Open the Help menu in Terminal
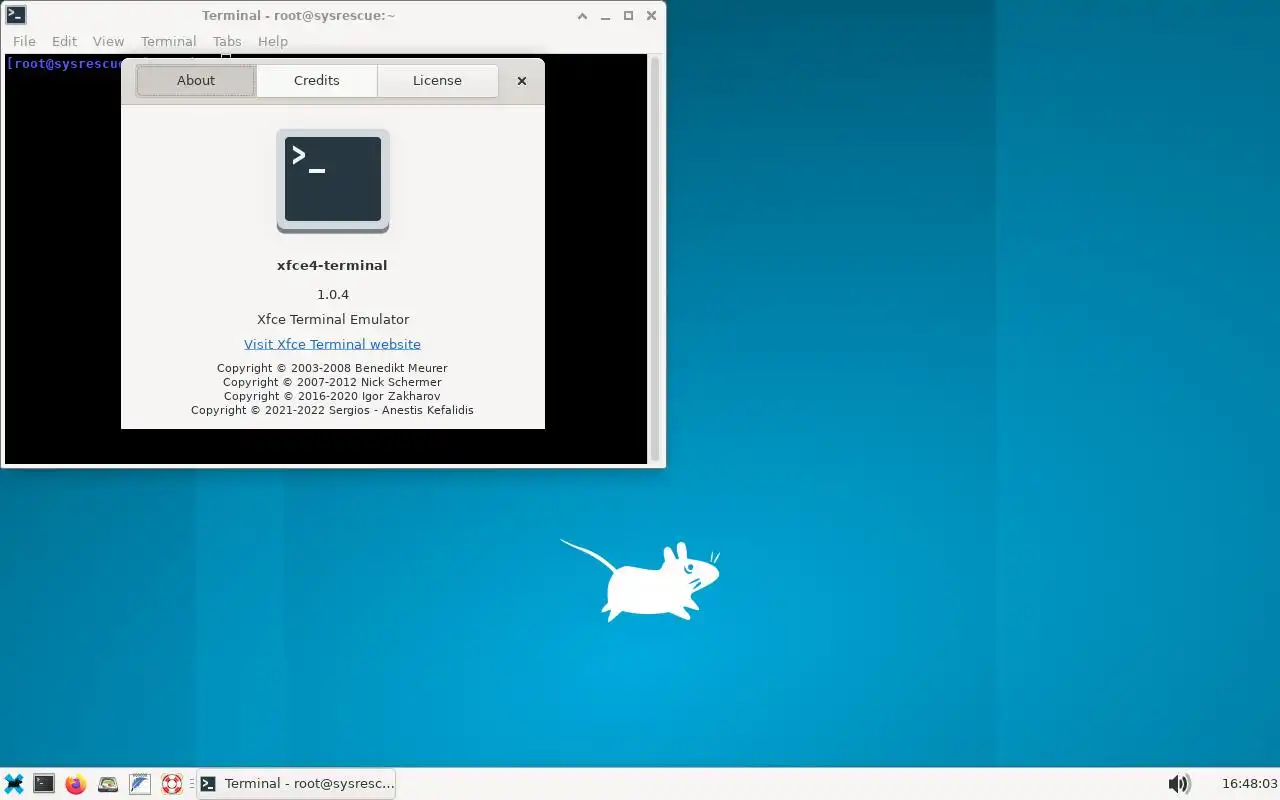This screenshot has width=1280, height=800. 273,41
